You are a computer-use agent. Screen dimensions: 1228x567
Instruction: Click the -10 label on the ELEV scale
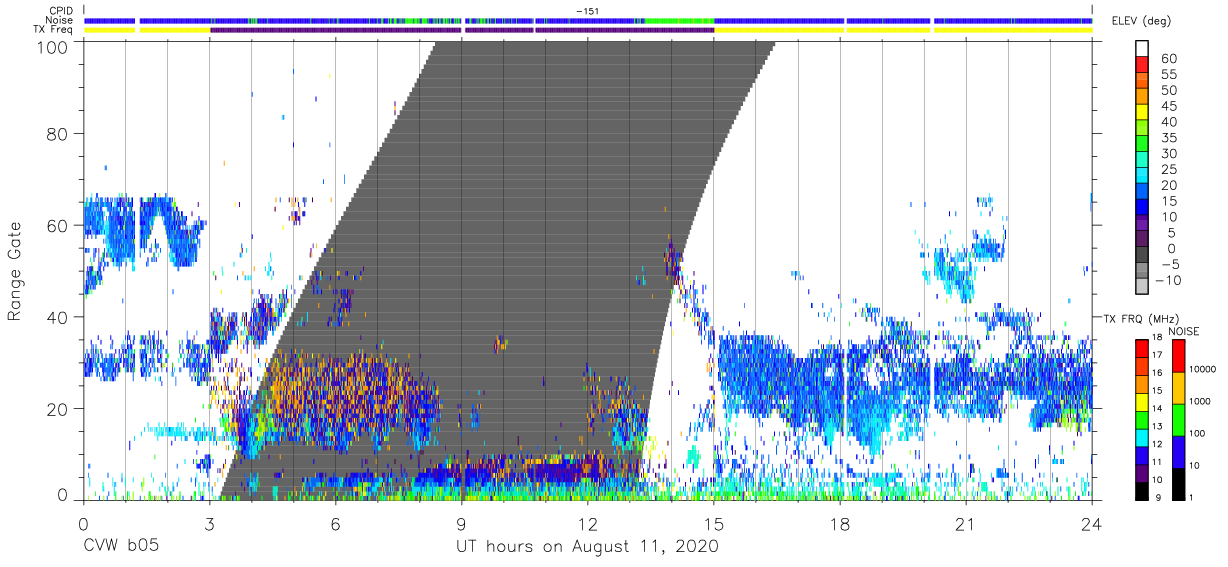click(1167, 280)
